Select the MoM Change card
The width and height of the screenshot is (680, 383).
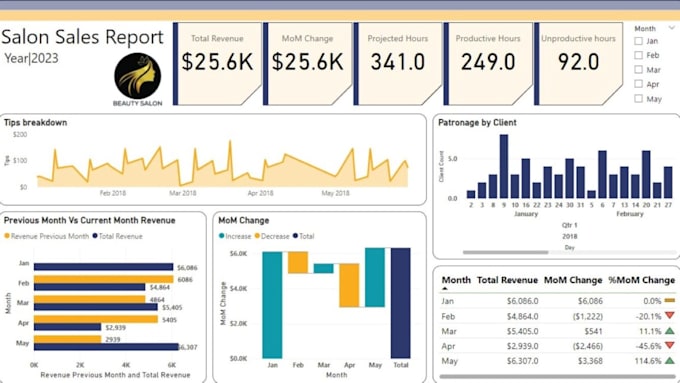point(308,64)
